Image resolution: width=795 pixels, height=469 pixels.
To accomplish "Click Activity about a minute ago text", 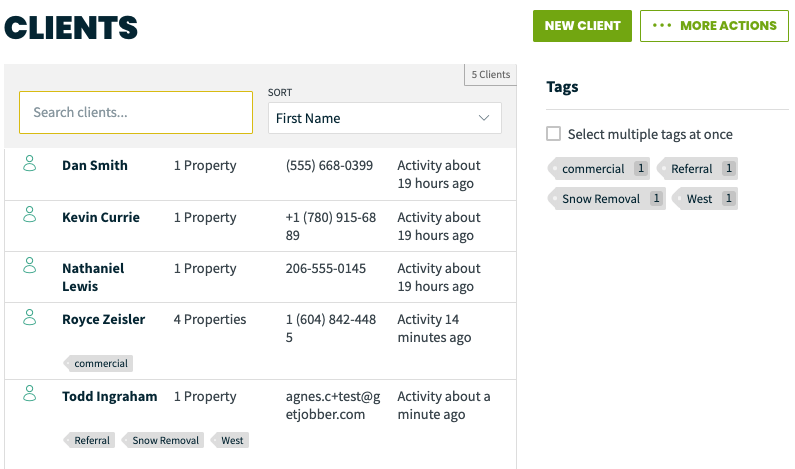I will (444, 406).
